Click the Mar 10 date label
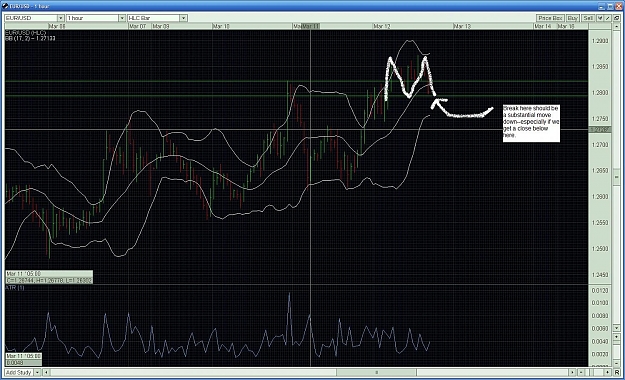The height and width of the screenshot is (380, 625). point(221,26)
